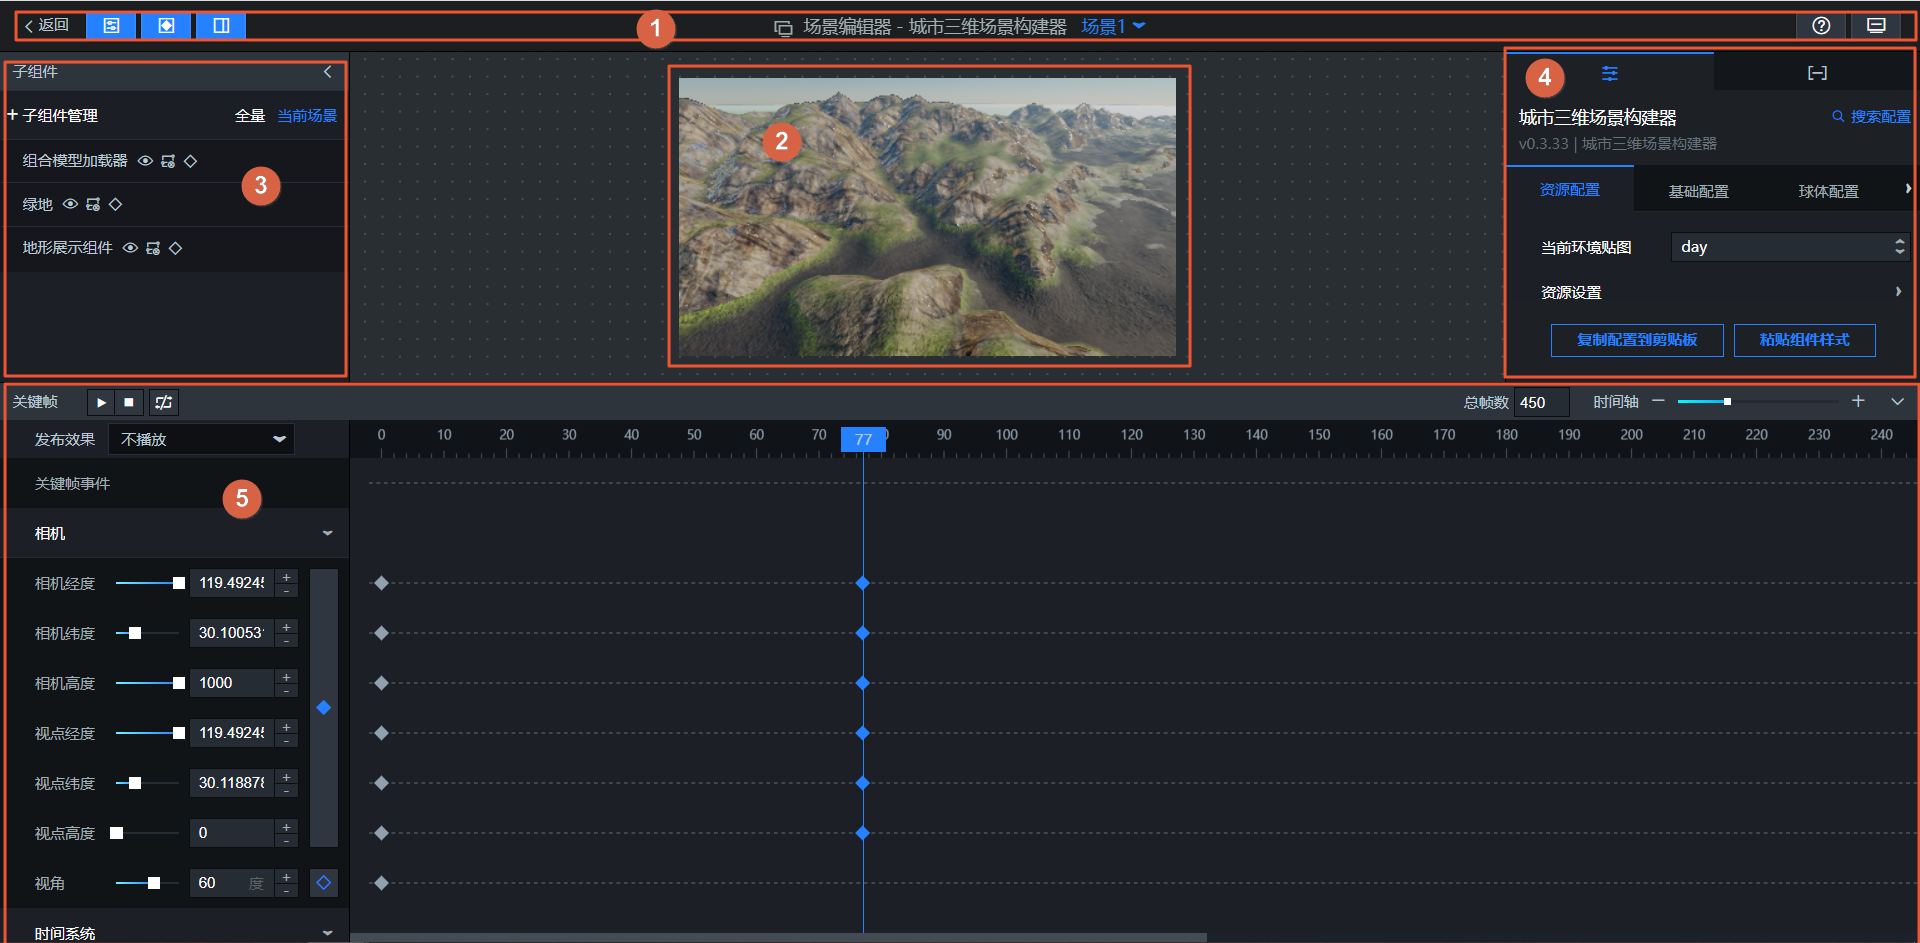The height and width of the screenshot is (943, 1920).
Task: Open the help question-mark icon
Action: point(1821,26)
